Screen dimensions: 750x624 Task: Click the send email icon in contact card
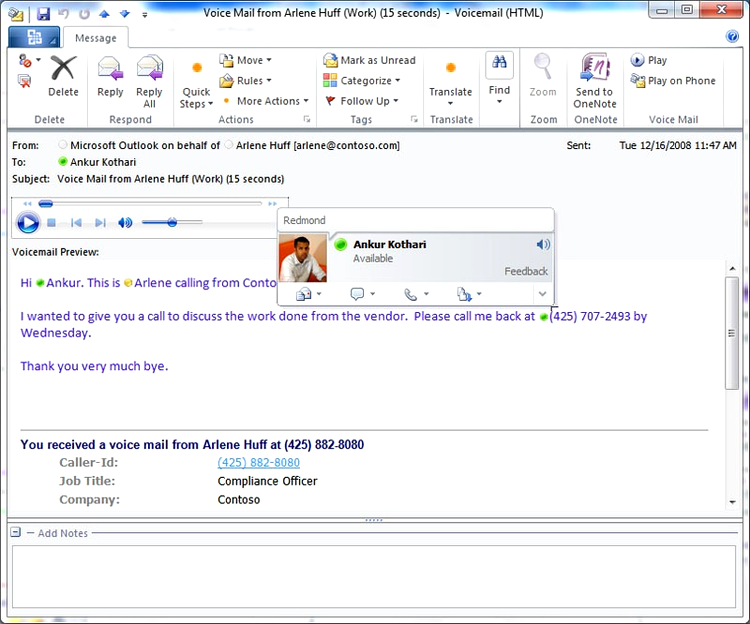pyautogui.click(x=303, y=294)
